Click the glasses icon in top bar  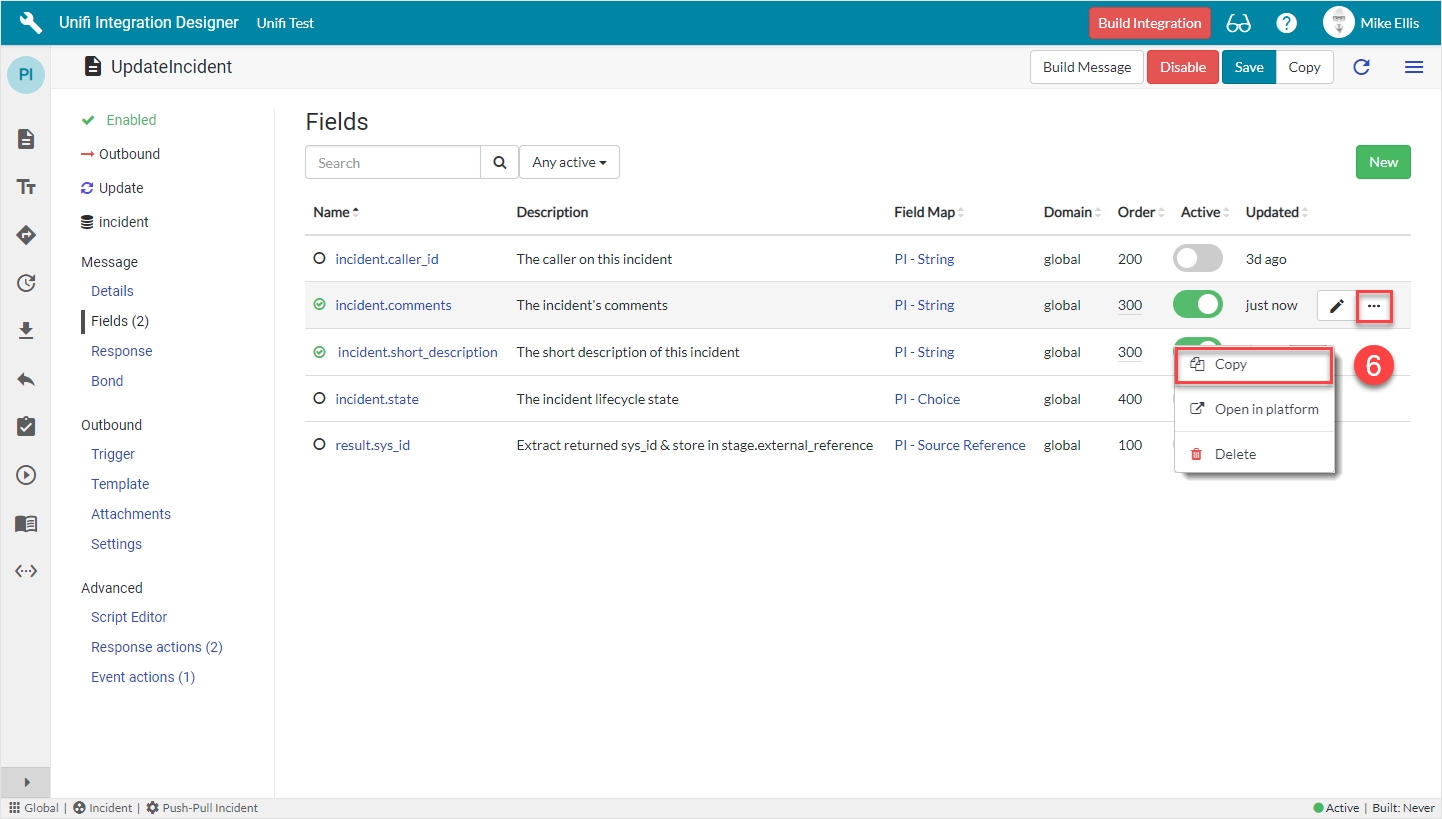point(1239,23)
